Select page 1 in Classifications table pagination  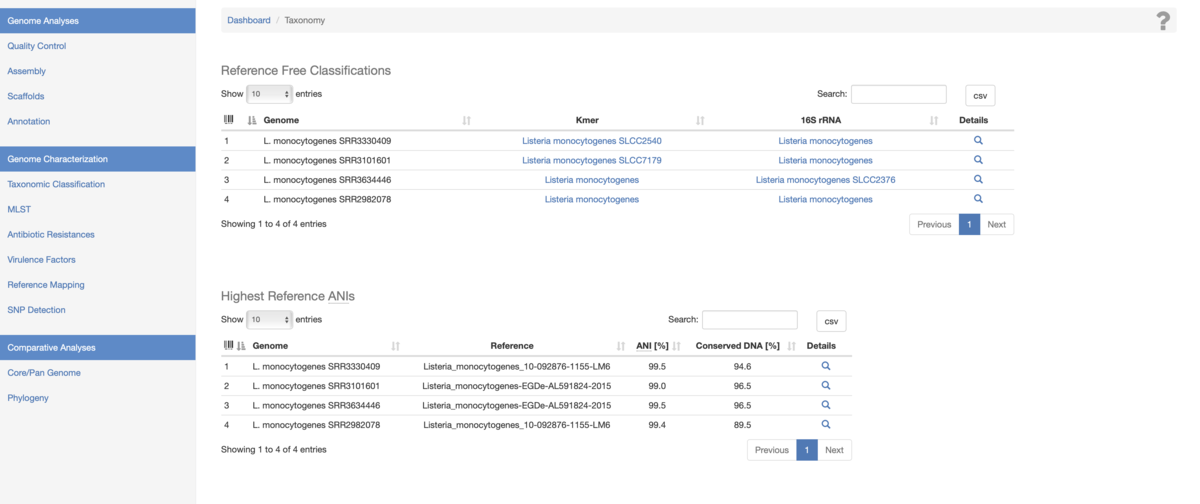[969, 224]
